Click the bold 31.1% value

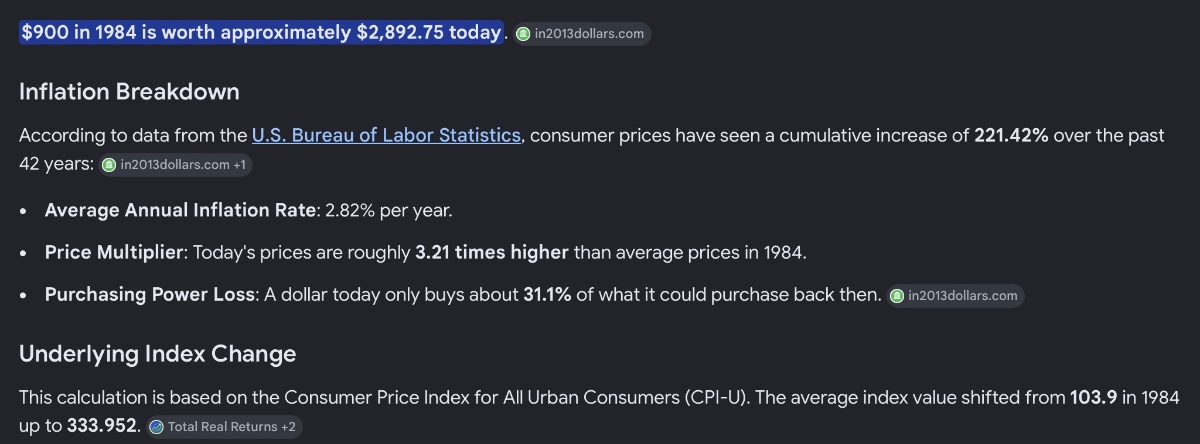pos(547,295)
